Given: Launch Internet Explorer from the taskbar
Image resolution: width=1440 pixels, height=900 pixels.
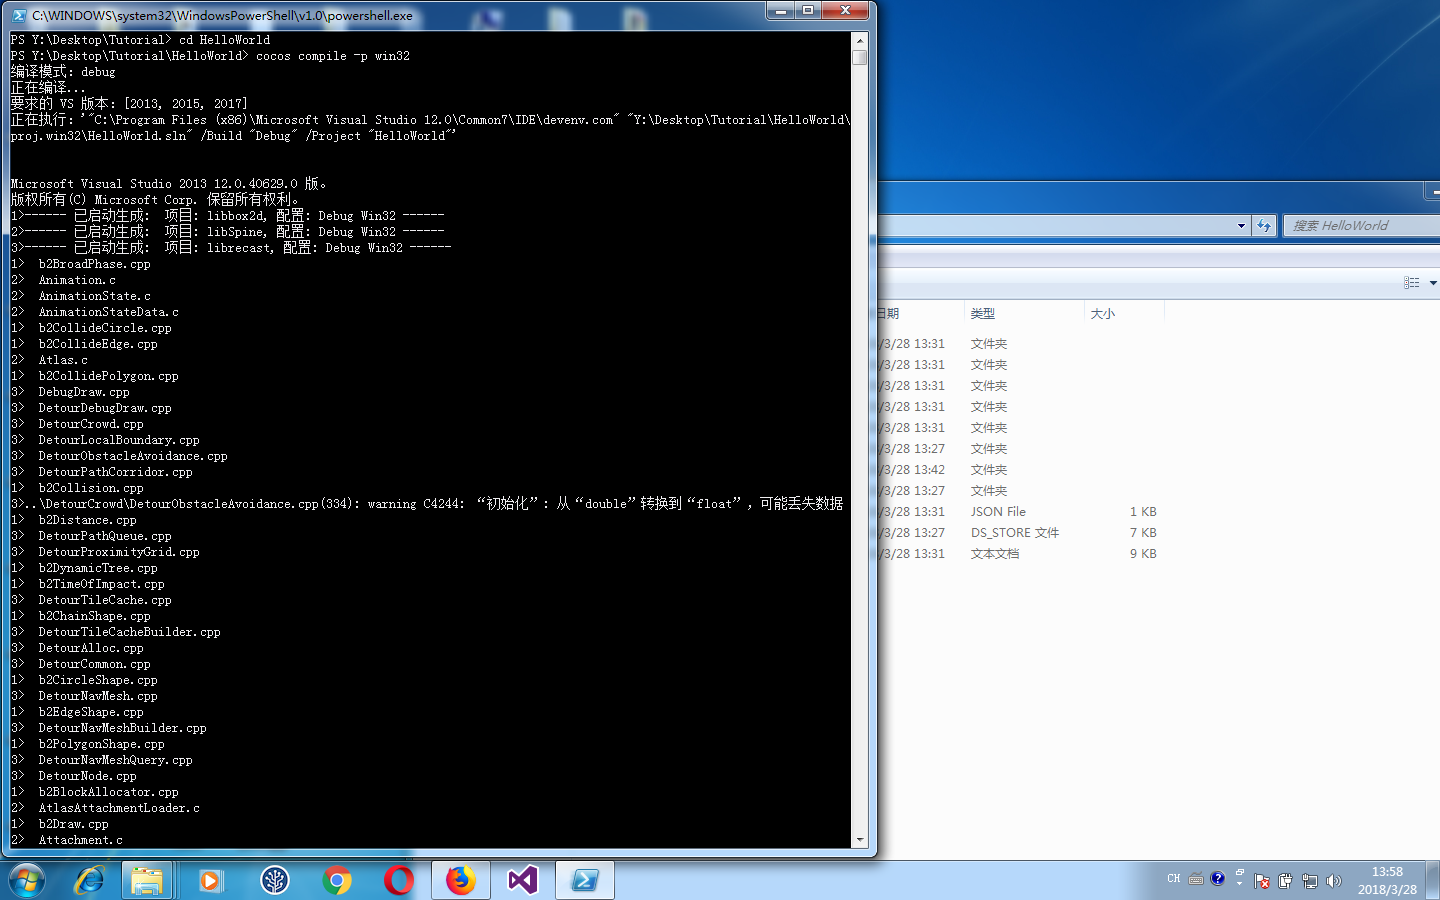Looking at the screenshot, I should click(x=90, y=880).
